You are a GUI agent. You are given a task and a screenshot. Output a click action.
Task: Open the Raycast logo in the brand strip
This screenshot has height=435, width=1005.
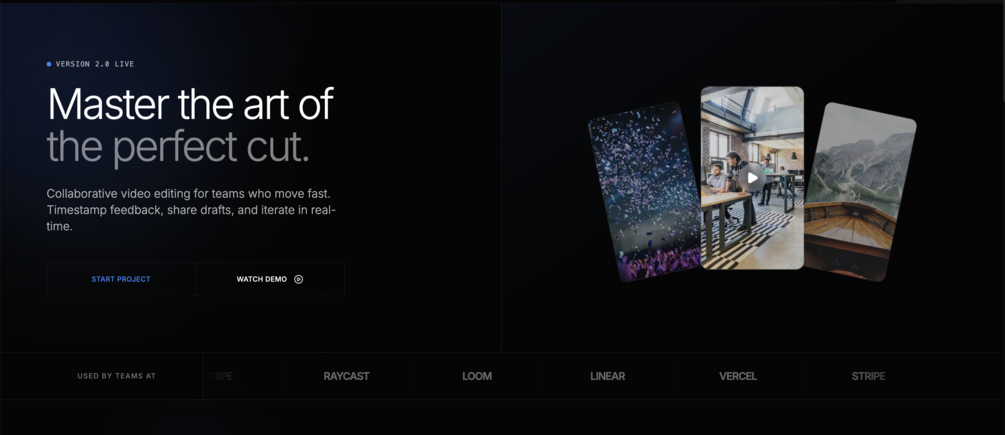[x=346, y=376]
